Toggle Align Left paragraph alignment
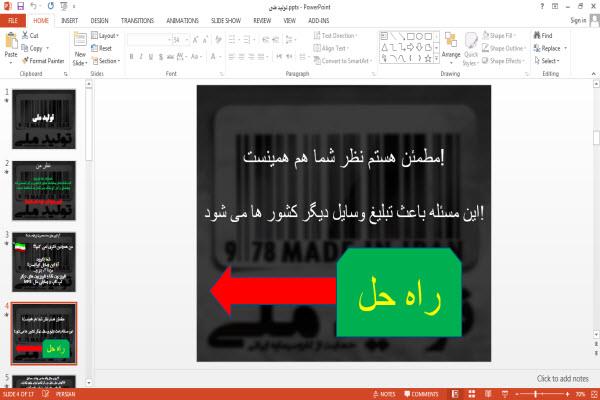Viewport: 600px width, 400px height. coord(232,57)
